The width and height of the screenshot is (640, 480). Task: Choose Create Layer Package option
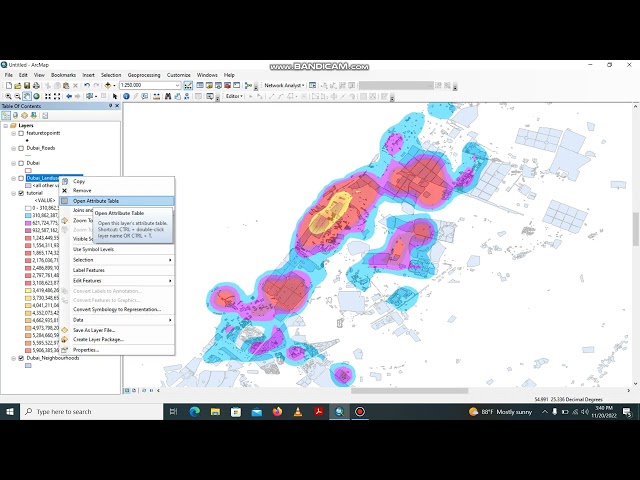[117, 339]
